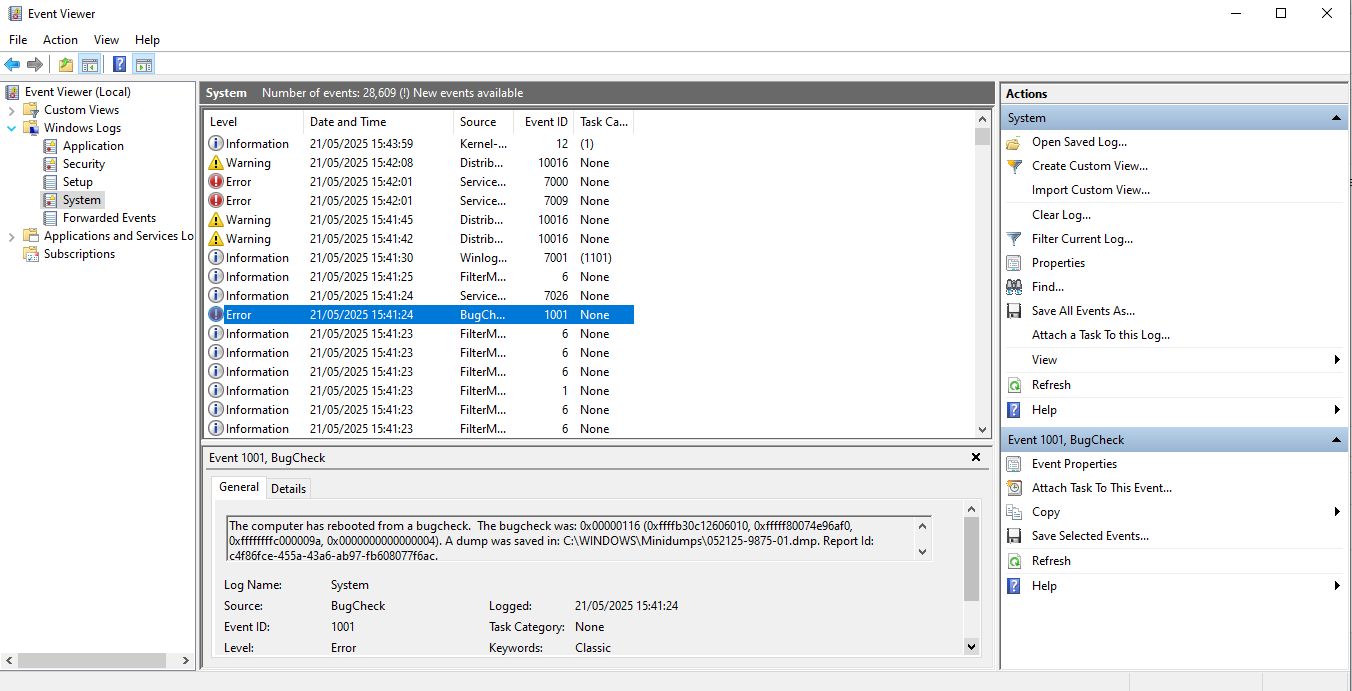Select the FilterManager row with Event ID 1

419,391
